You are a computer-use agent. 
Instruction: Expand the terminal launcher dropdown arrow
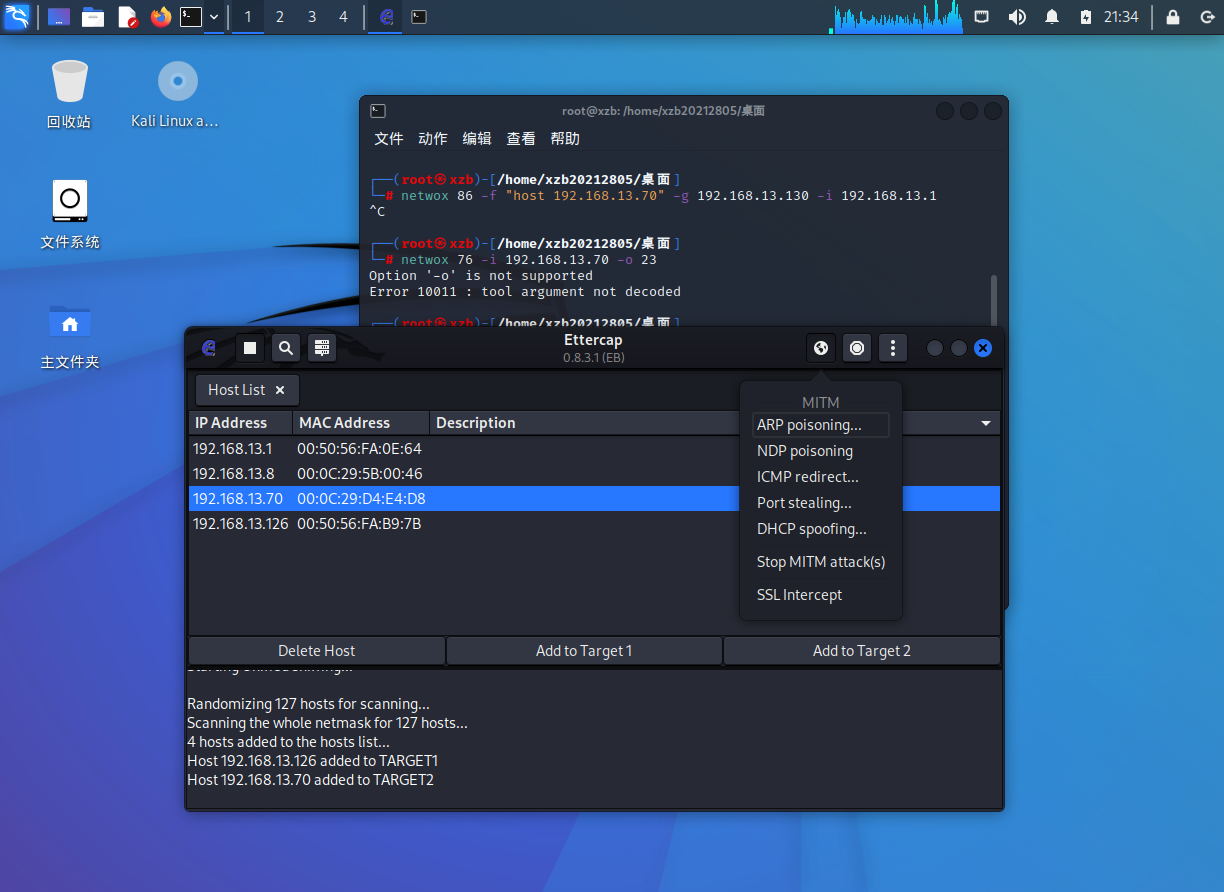(214, 17)
